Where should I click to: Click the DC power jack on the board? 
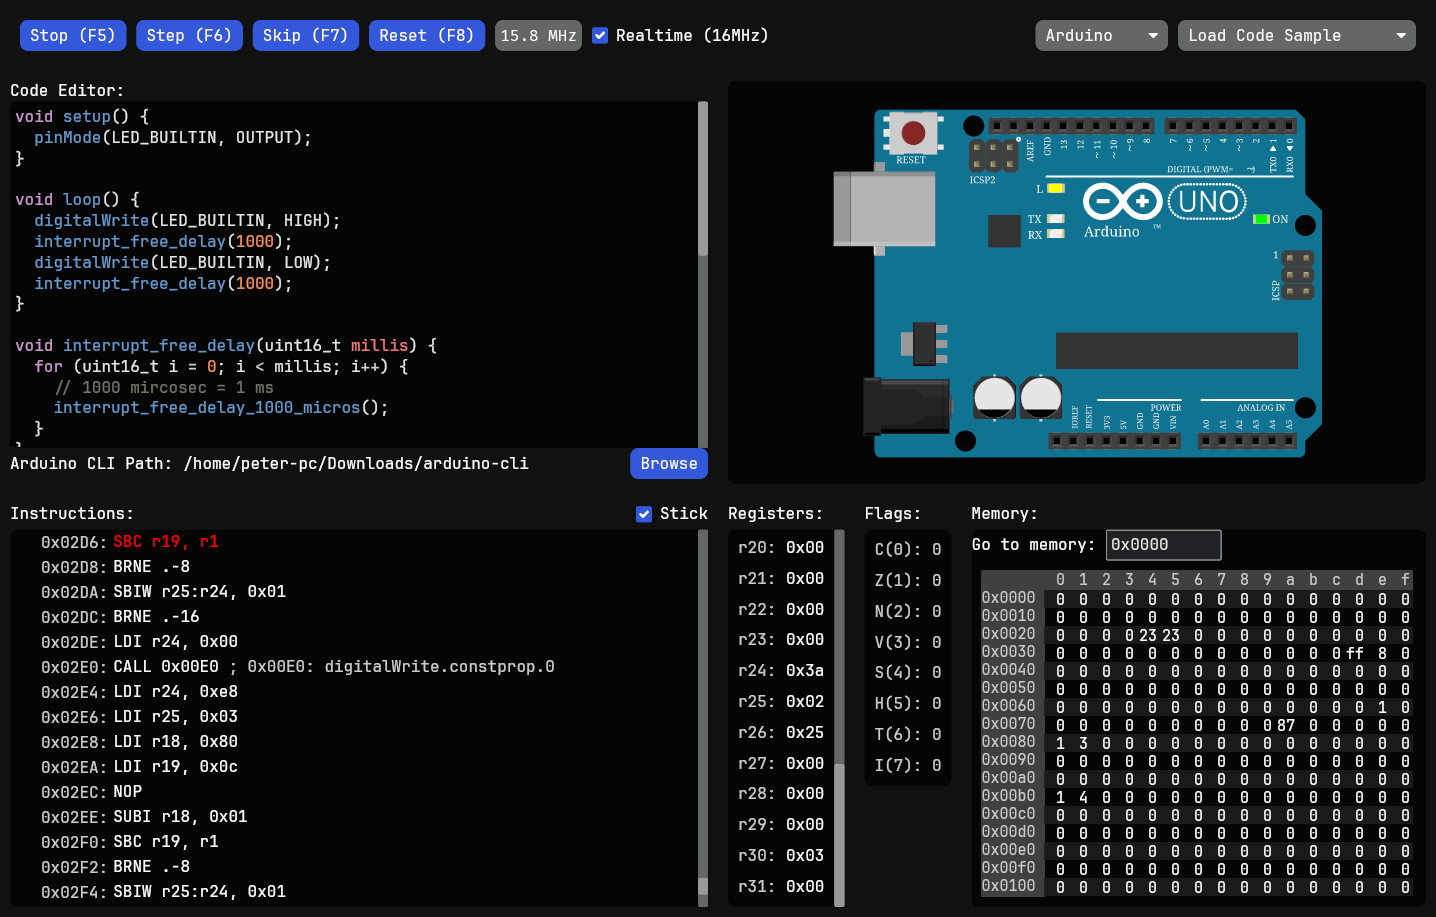[906, 405]
